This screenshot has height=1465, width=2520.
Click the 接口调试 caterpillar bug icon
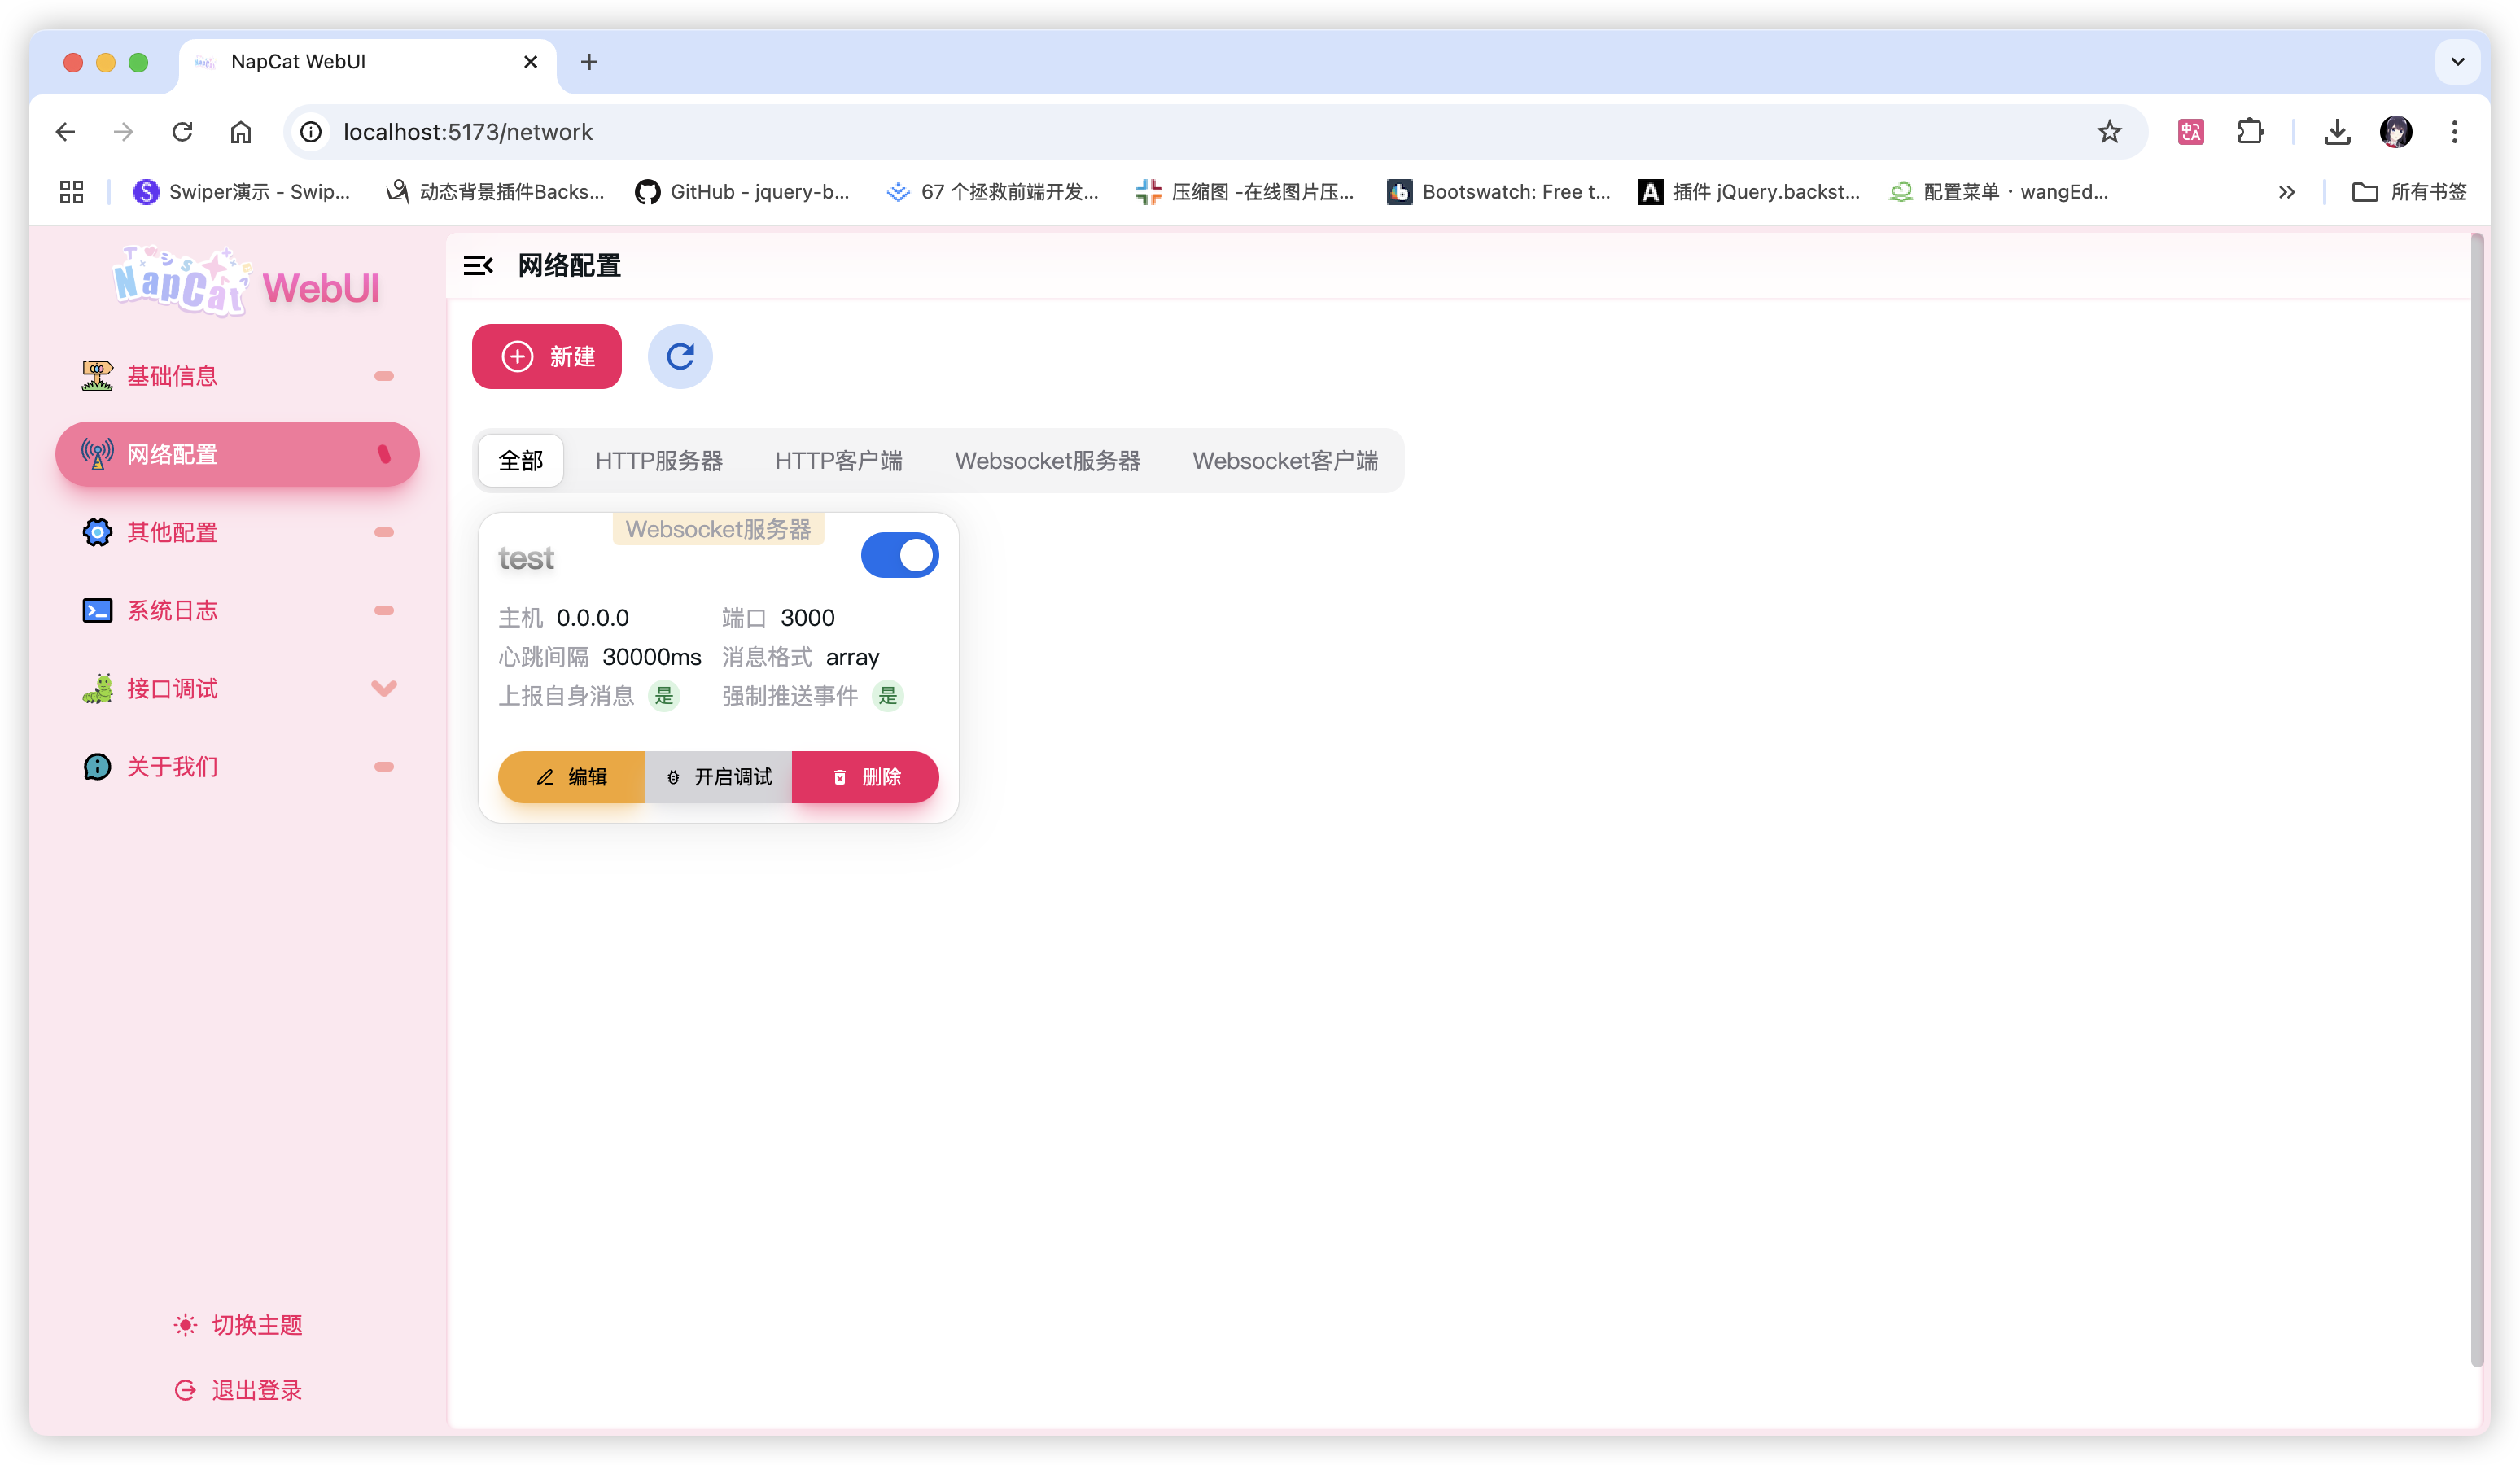pyautogui.click(x=97, y=688)
